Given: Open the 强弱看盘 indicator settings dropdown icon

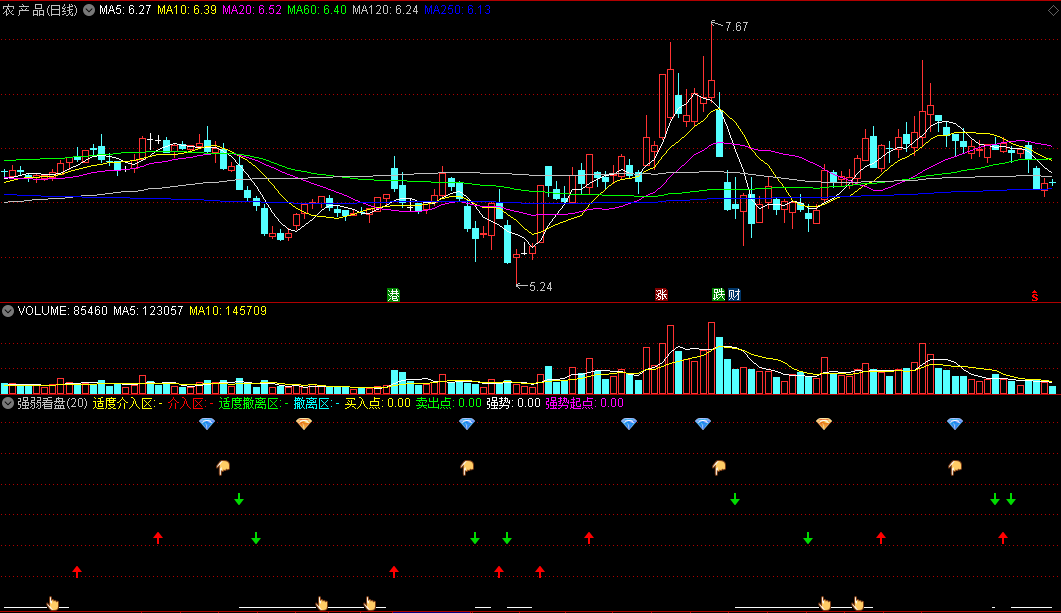Looking at the screenshot, I should [x=8, y=403].
